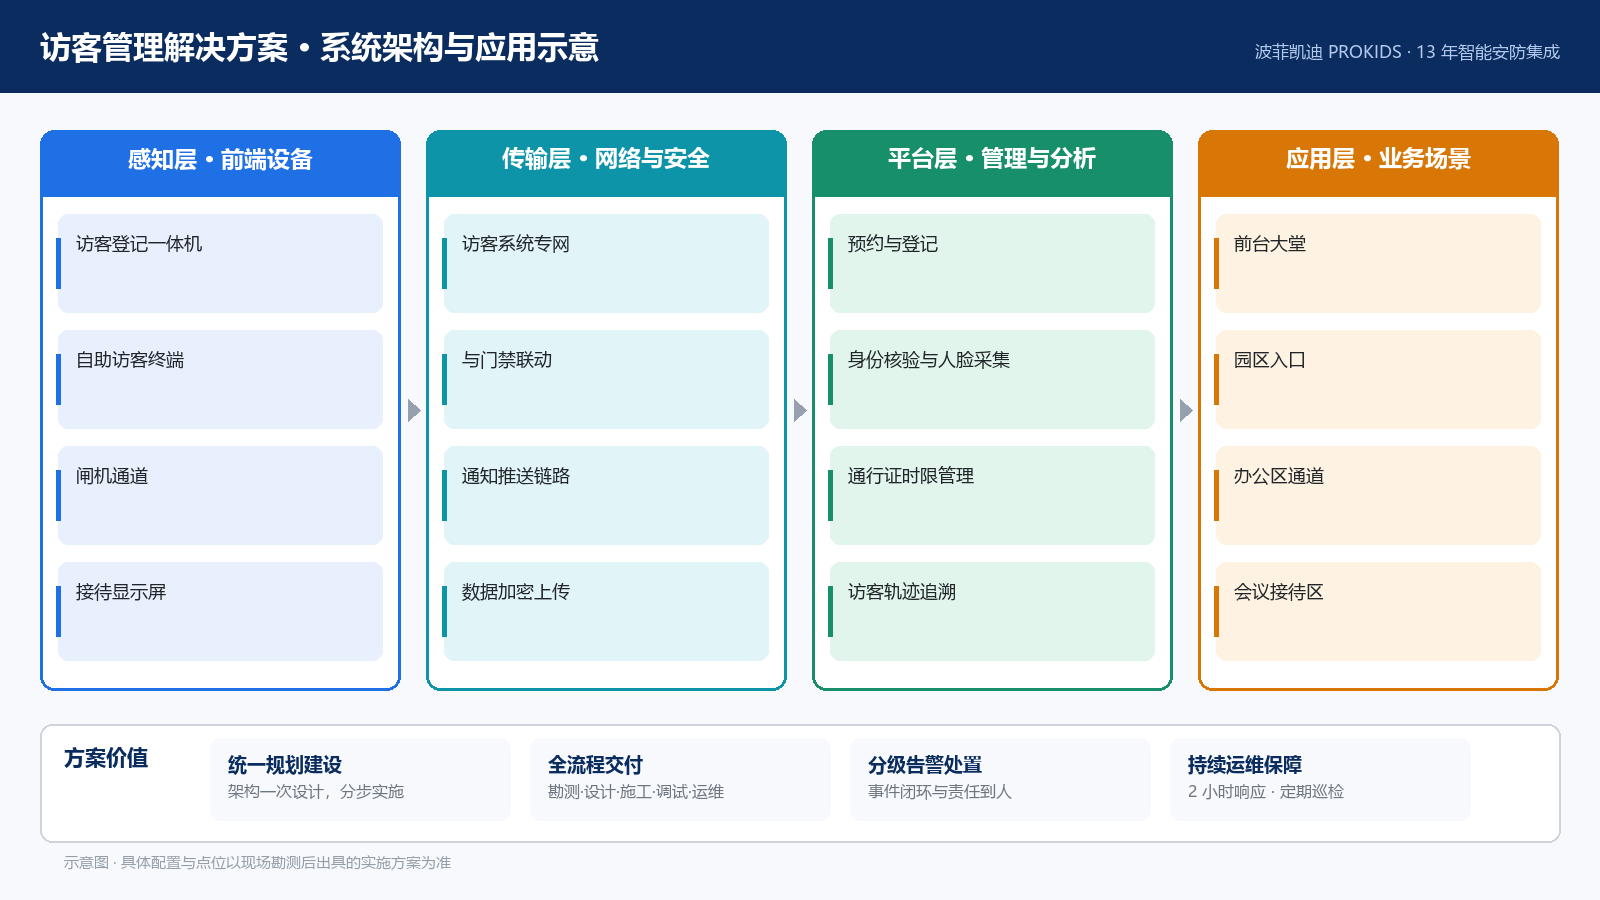
Task: Click the text "勘测·设计·施工·调试·运维"
Action: (636, 792)
